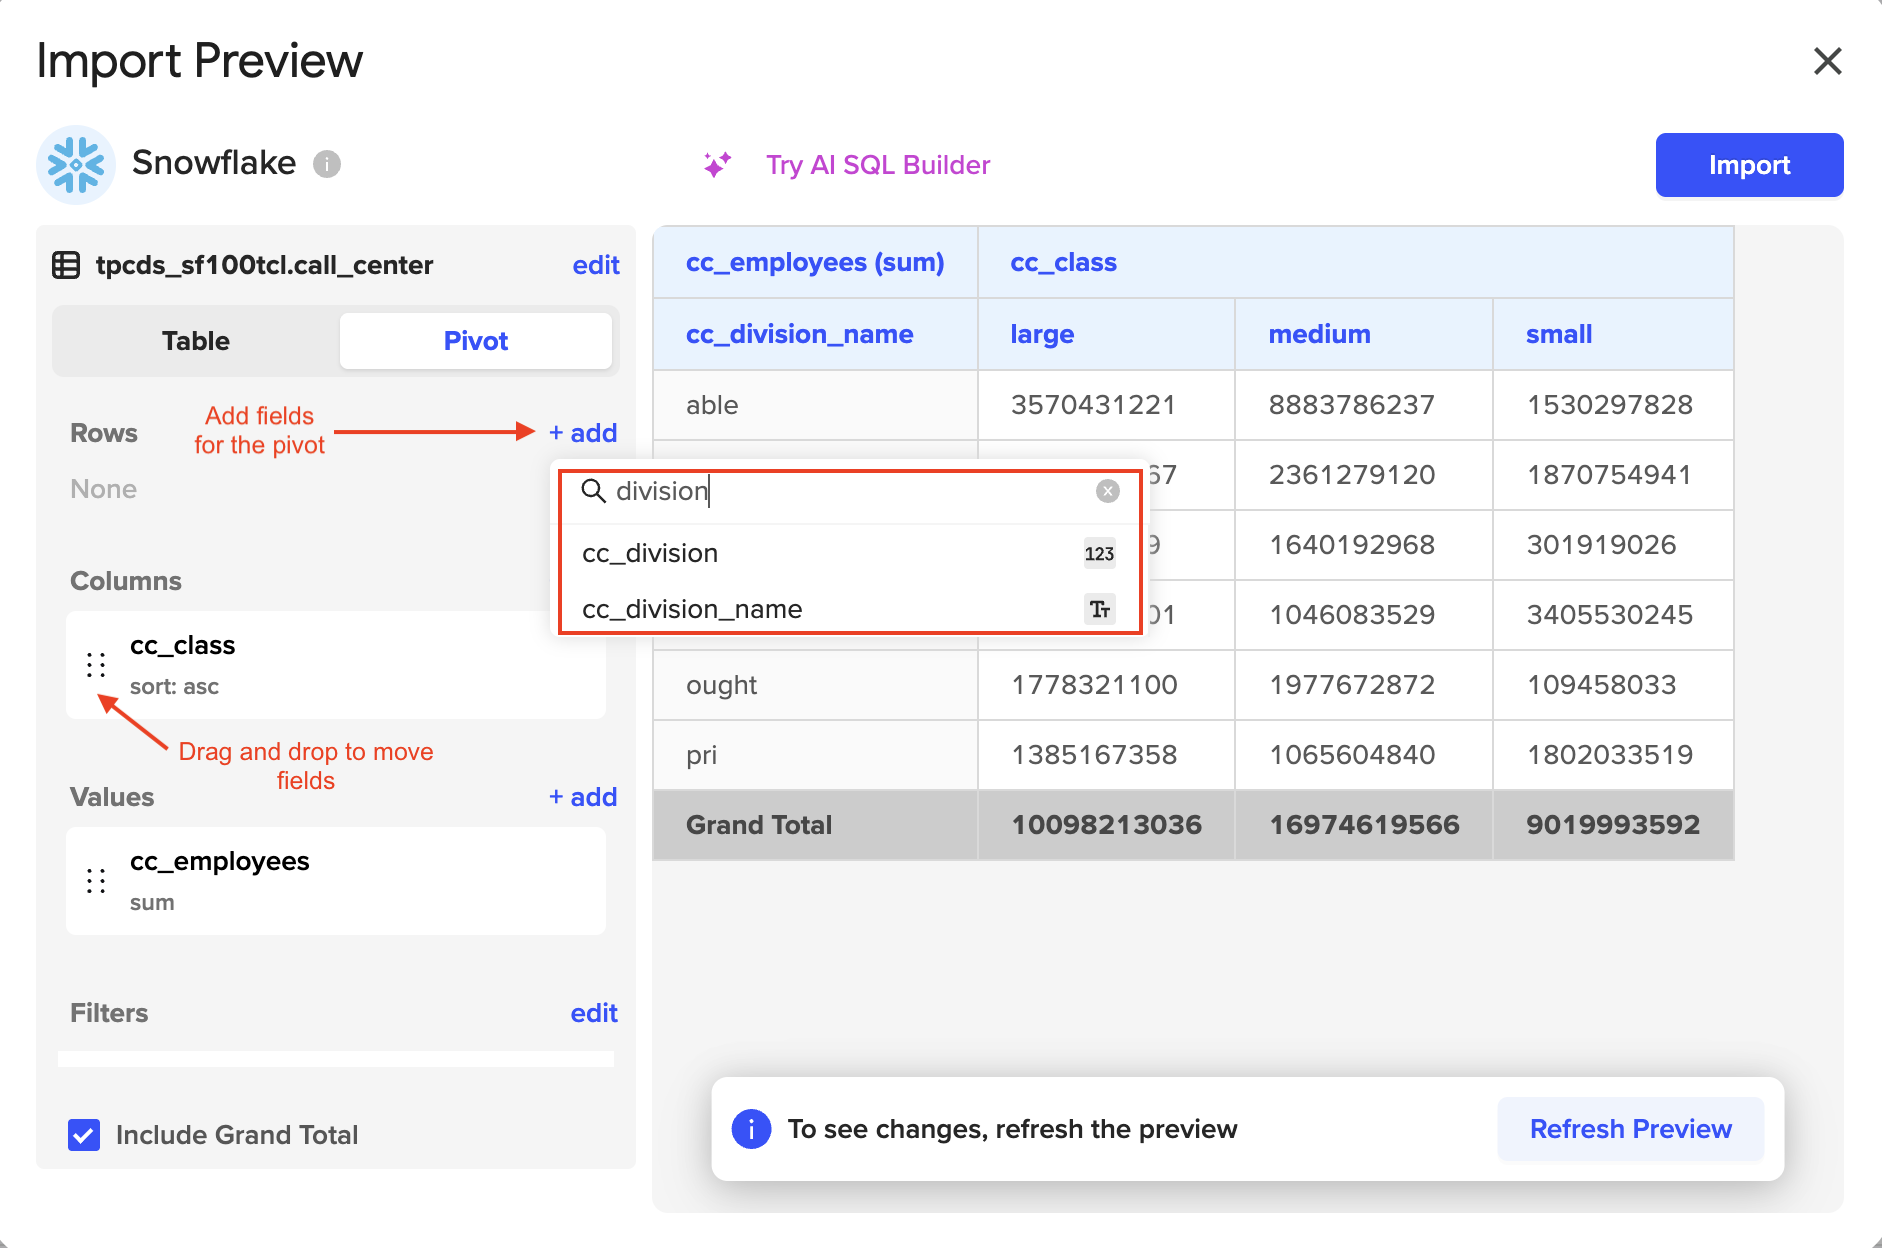Uncheck Include Grand Total checkbox
This screenshot has width=1882, height=1248.
(84, 1135)
